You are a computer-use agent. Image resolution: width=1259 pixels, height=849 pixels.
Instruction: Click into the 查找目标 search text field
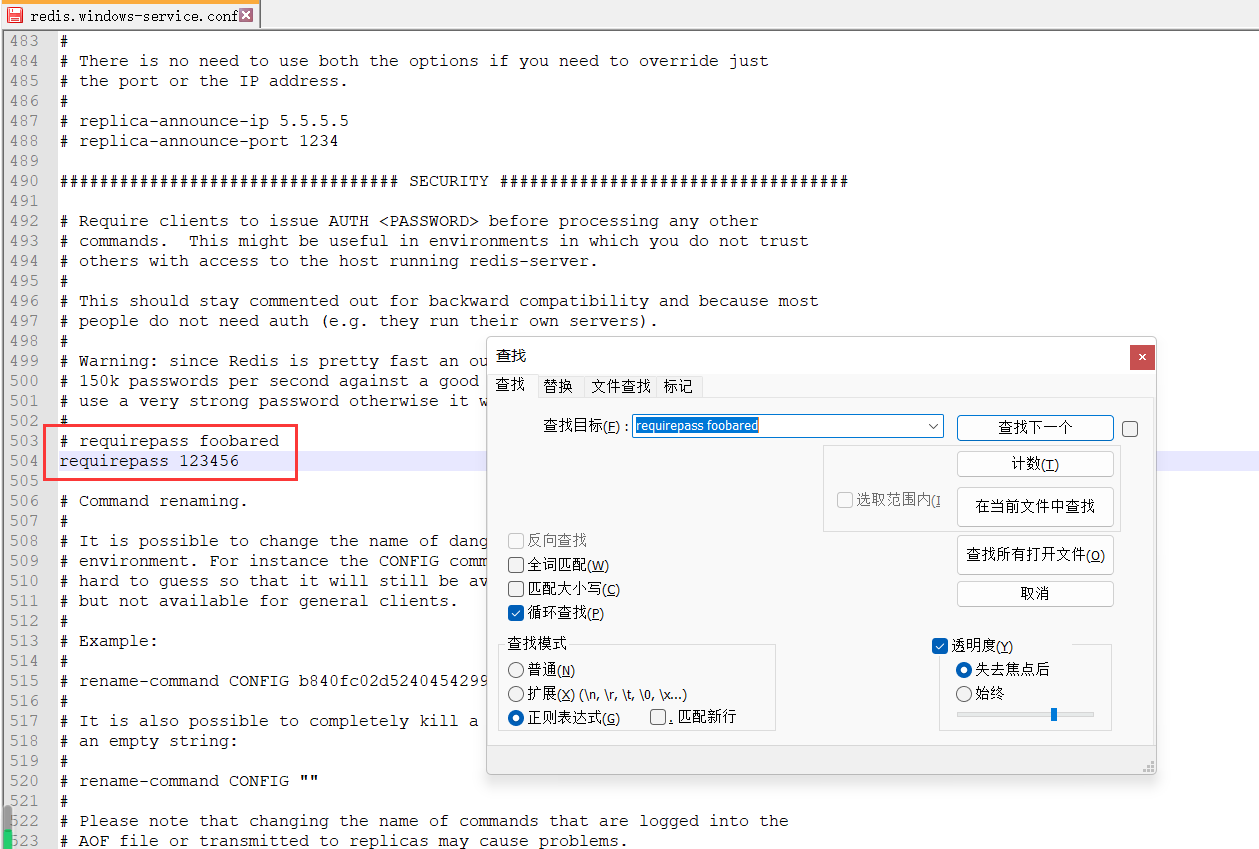780,426
